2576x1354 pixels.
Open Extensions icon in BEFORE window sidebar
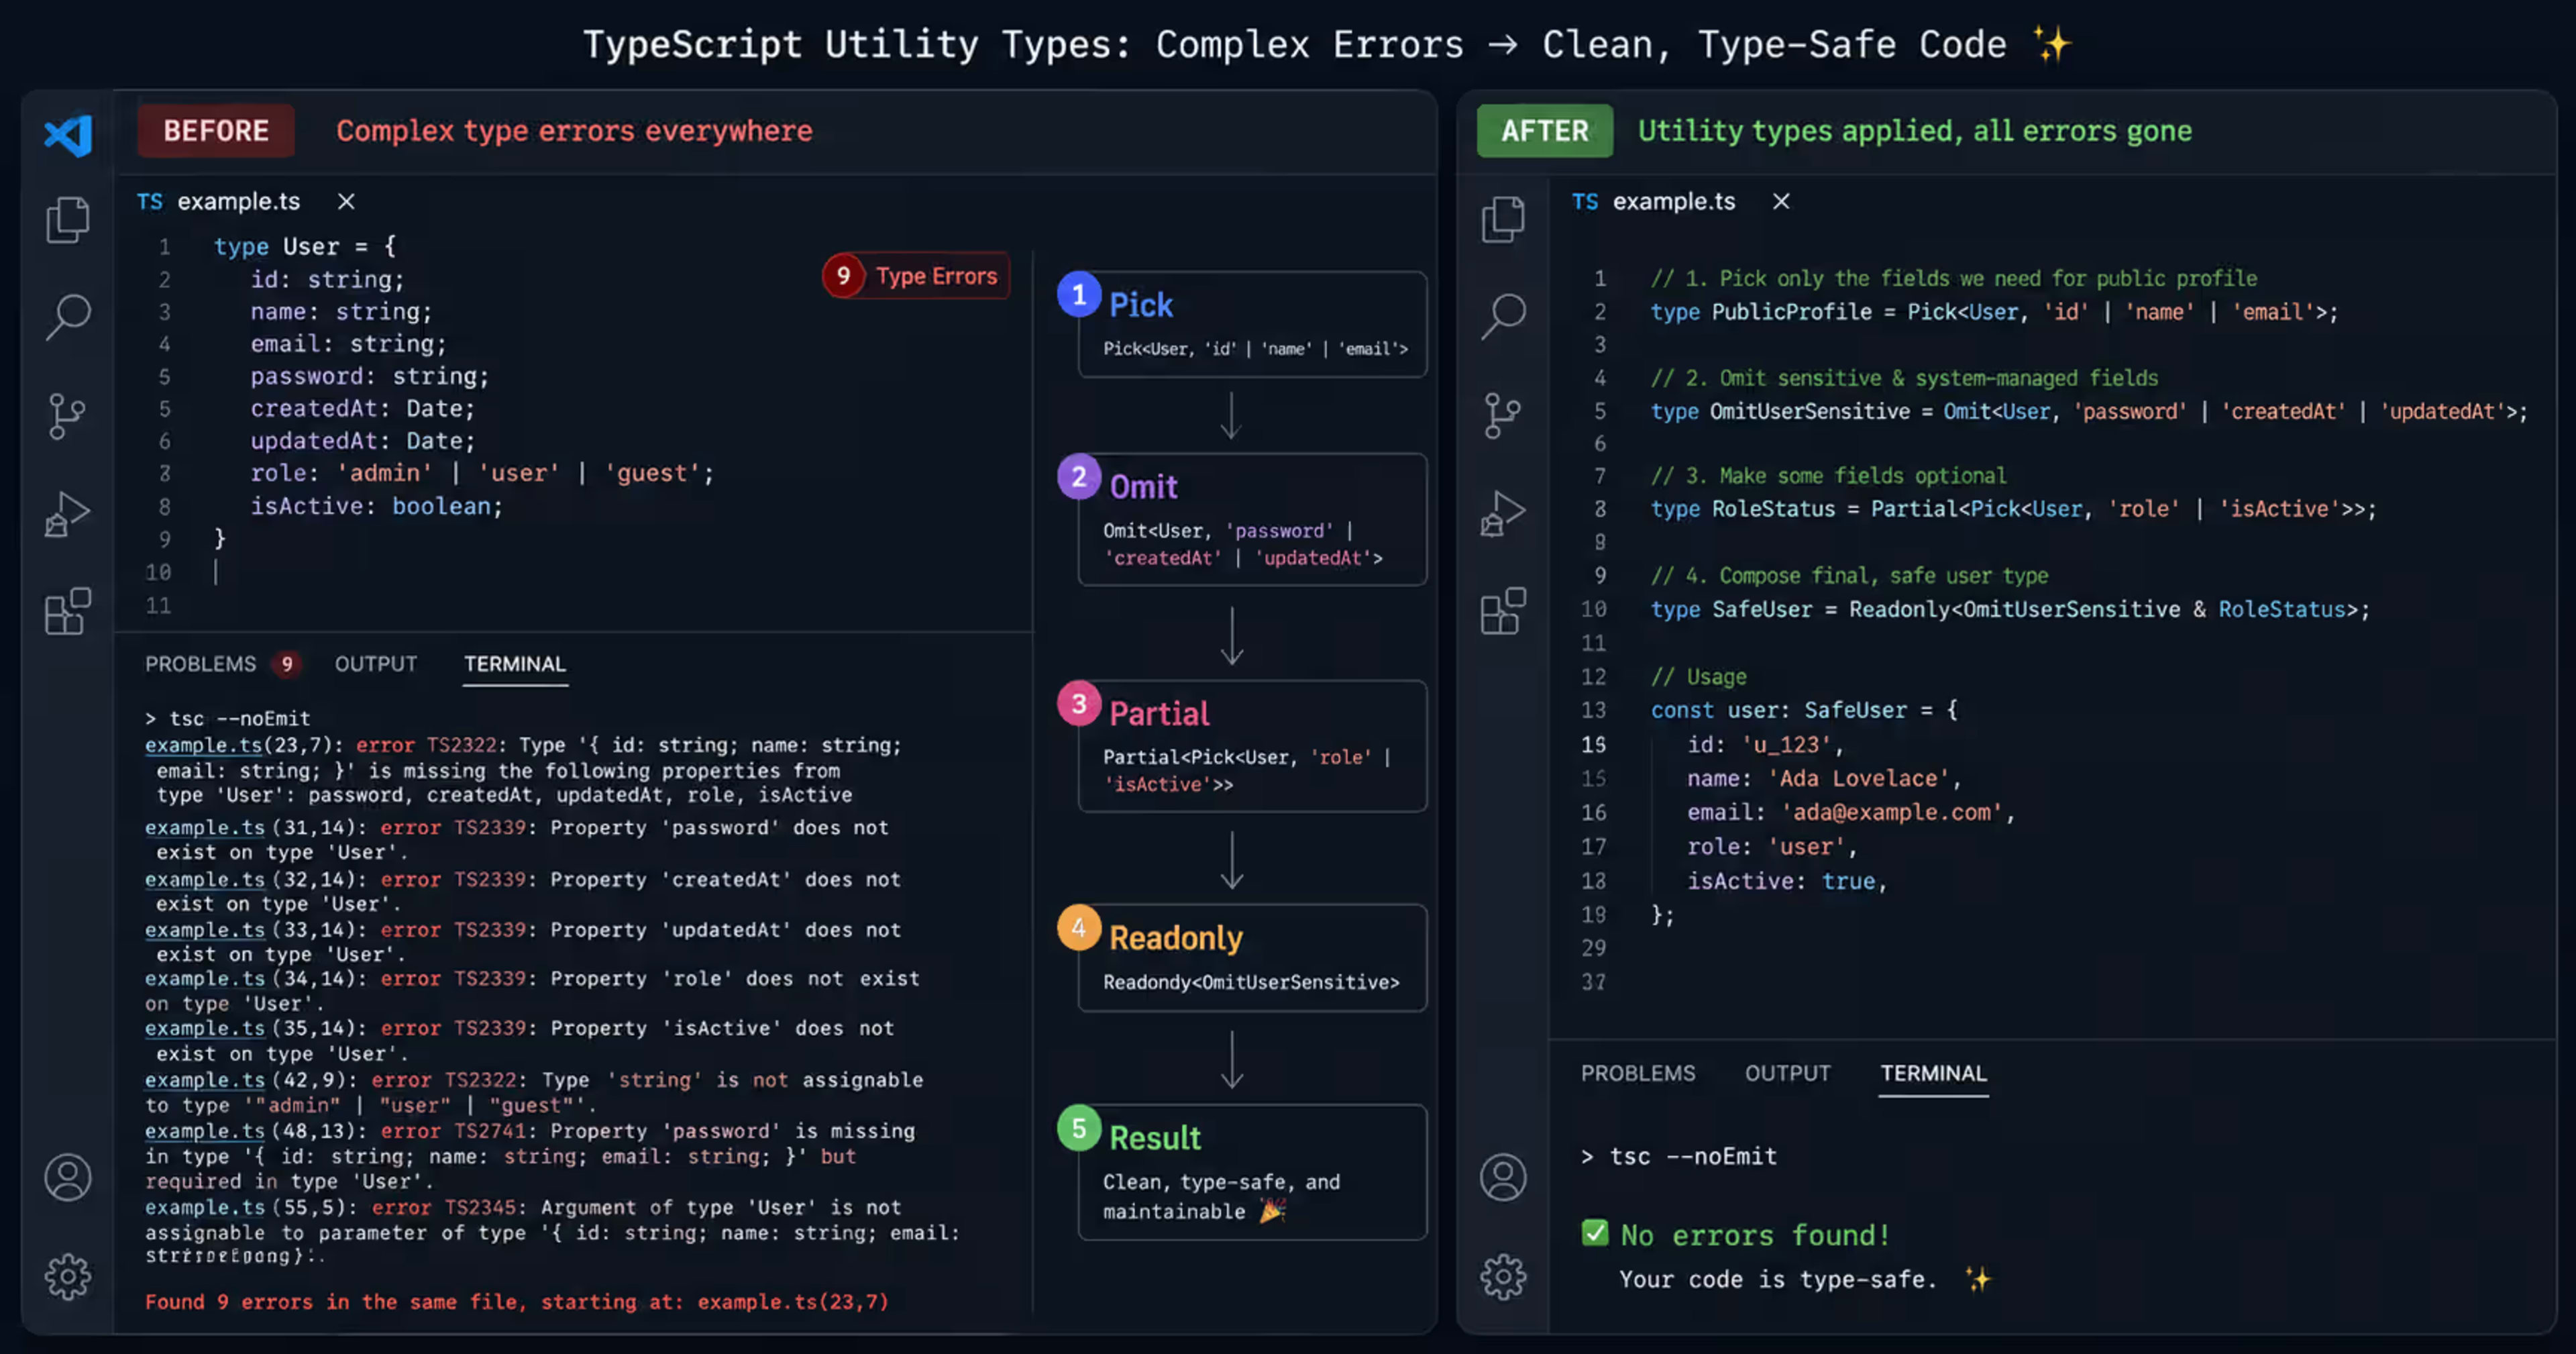(68, 610)
